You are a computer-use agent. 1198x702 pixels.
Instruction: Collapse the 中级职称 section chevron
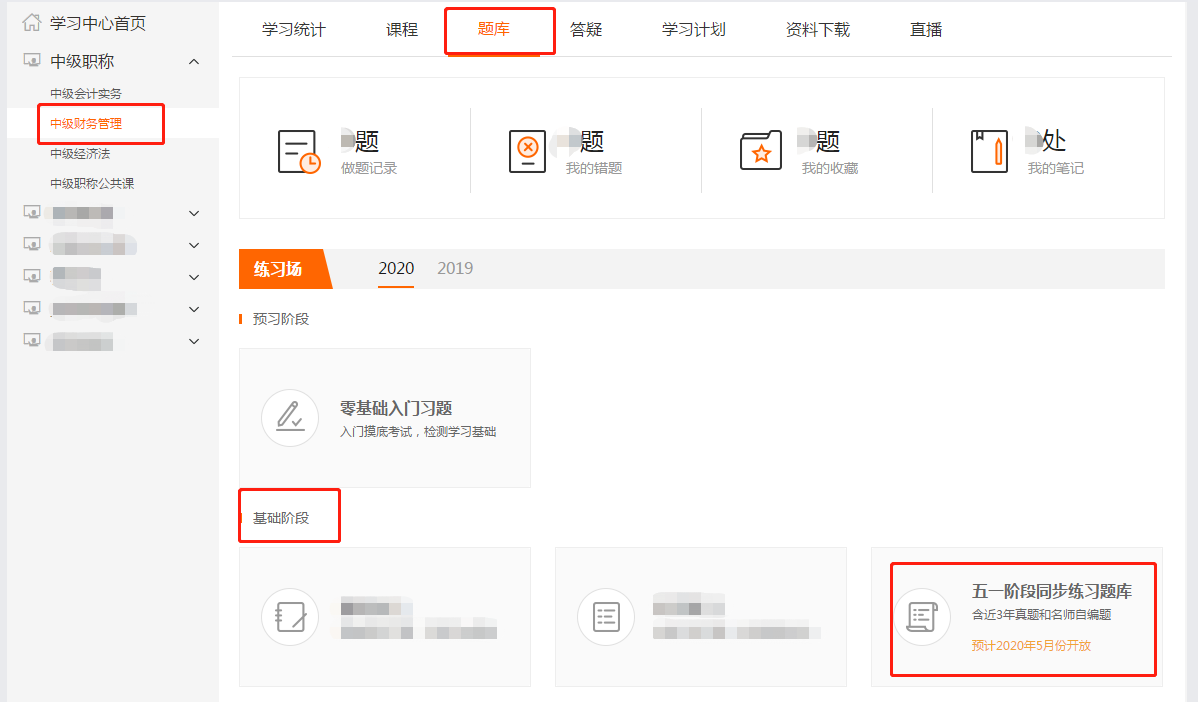pyautogui.click(x=193, y=60)
